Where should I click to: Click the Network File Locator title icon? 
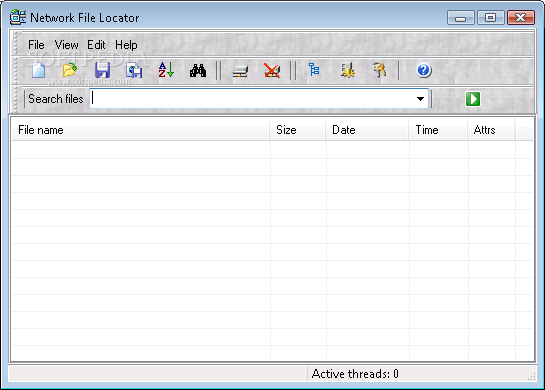[x=18, y=17]
